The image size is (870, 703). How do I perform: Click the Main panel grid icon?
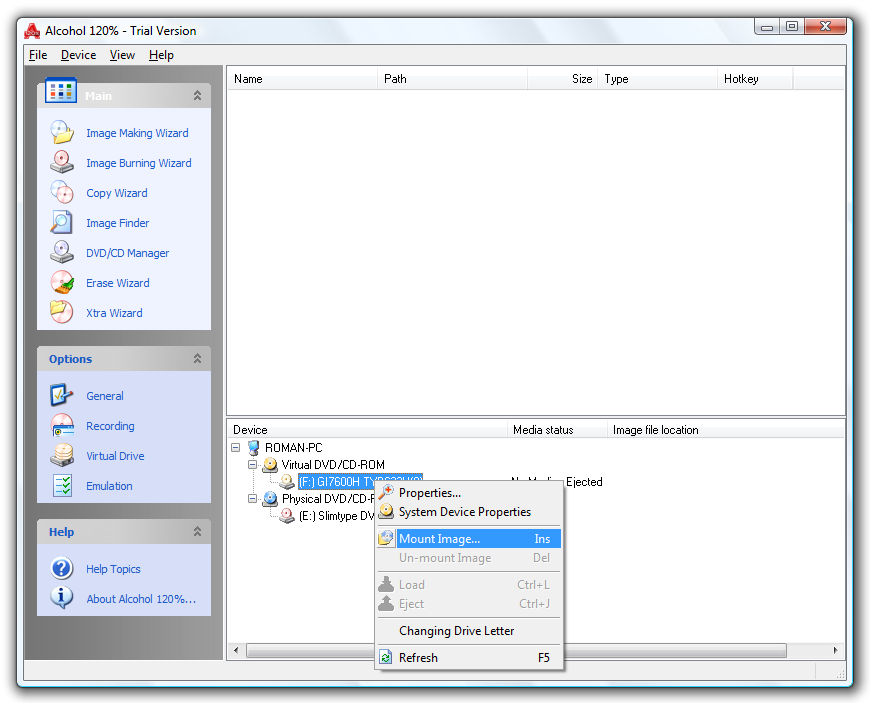click(x=61, y=90)
